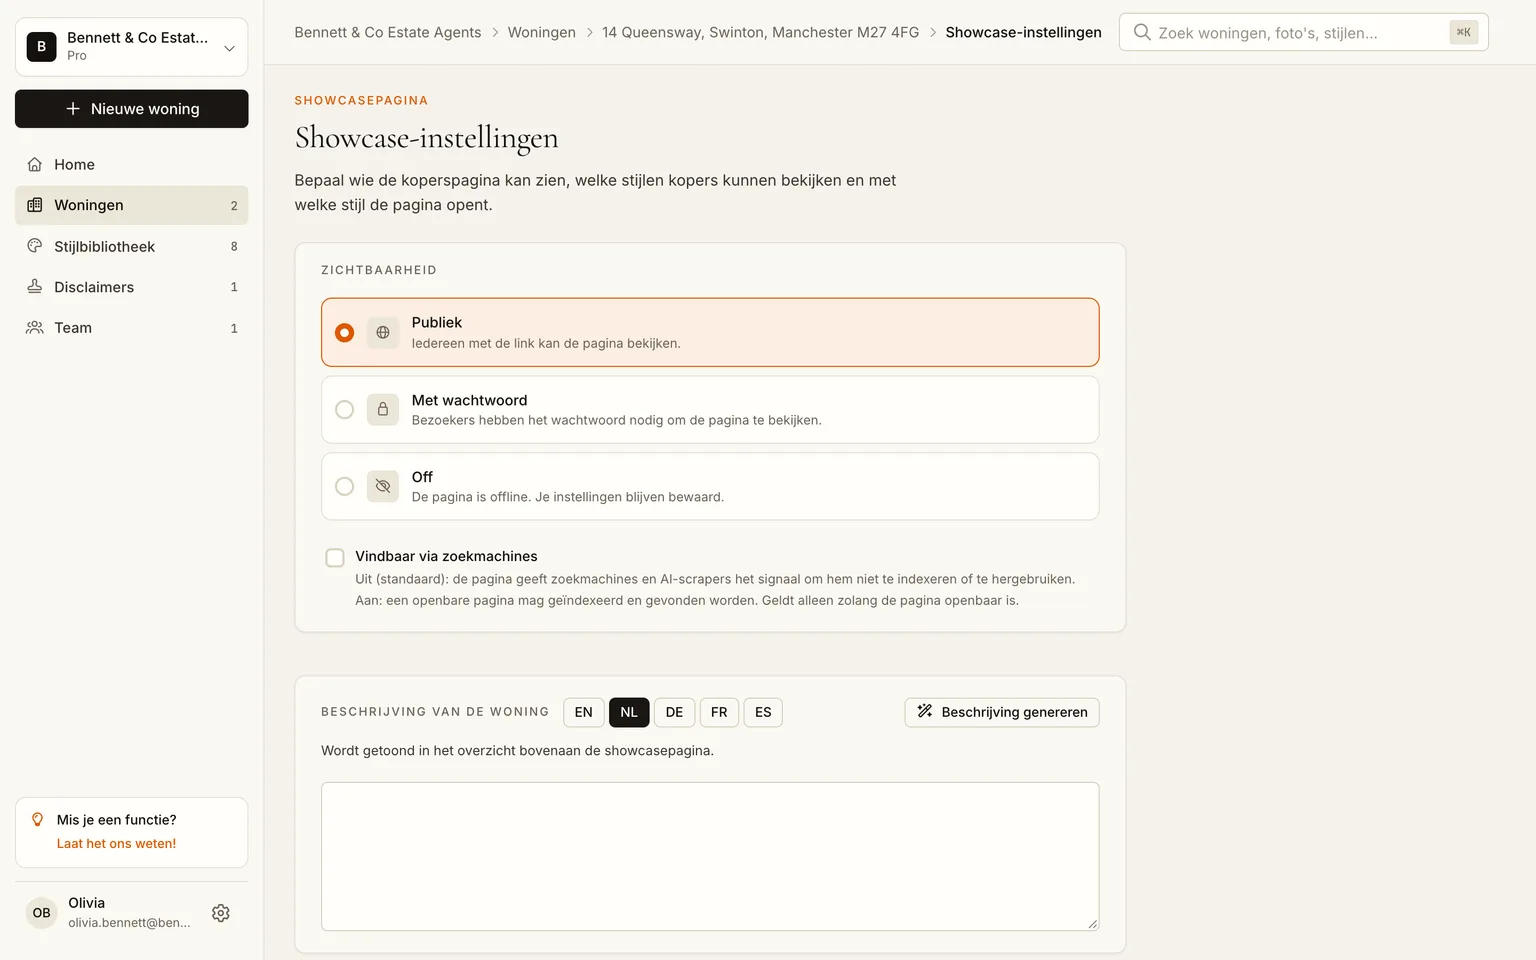Click the Home house icon in sidebar
This screenshot has width=1536, height=960.
pyautogui.click(x=35, y=164)
